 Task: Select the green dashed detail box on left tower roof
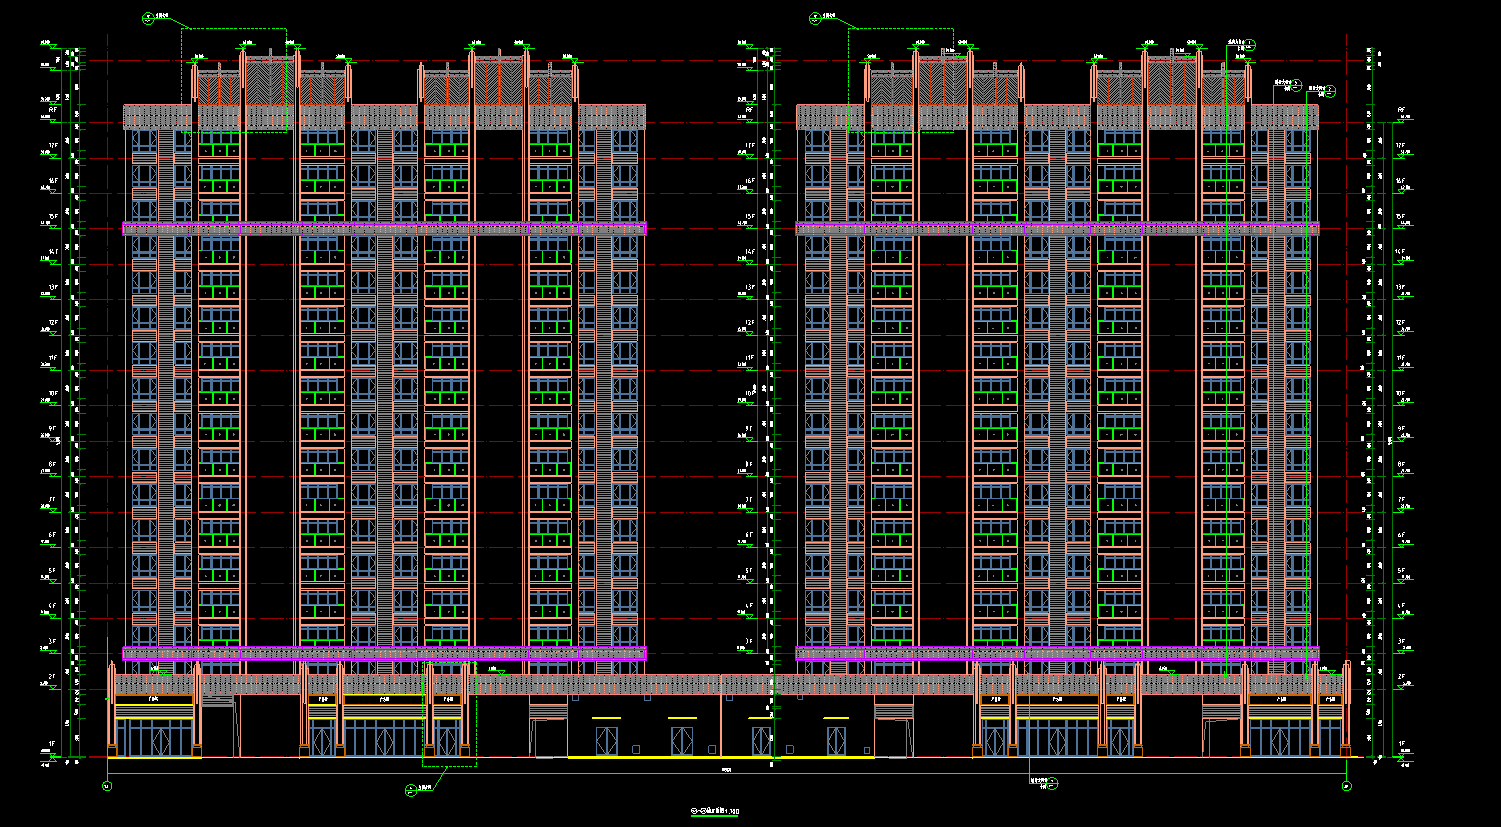(234, 80)
